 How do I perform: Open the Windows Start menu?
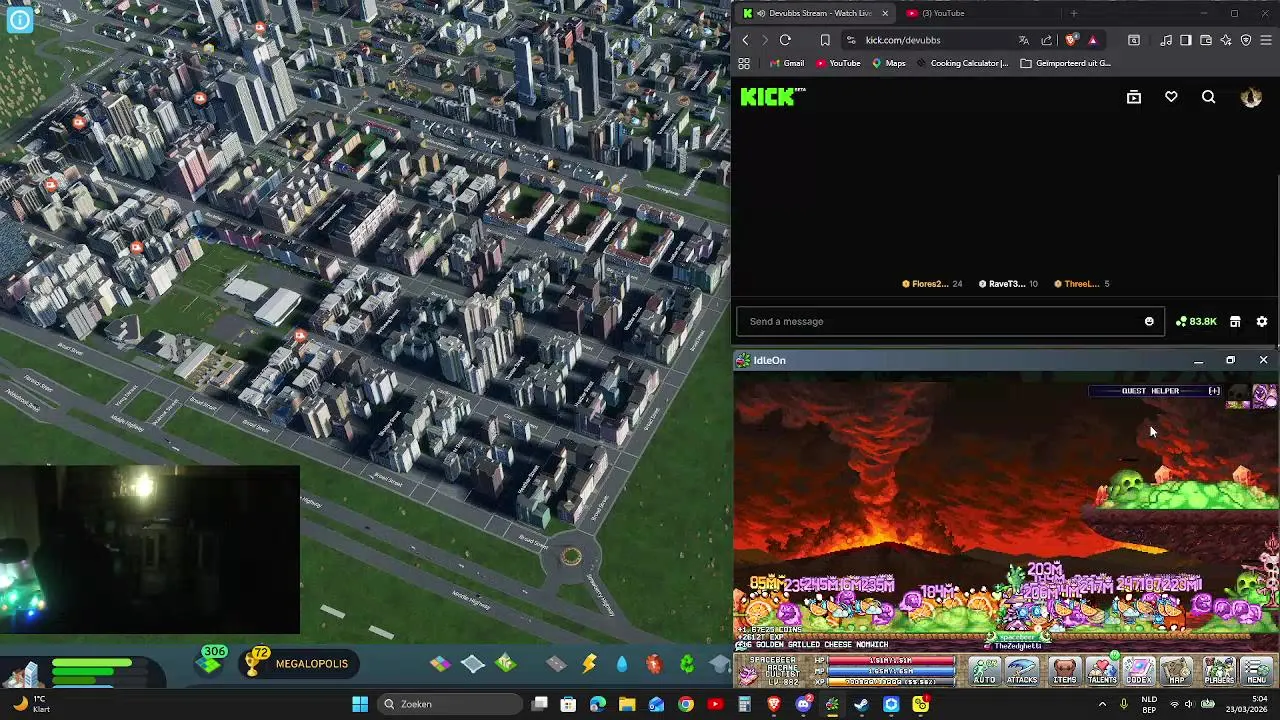pyautogui.click(x=360, y=704)
